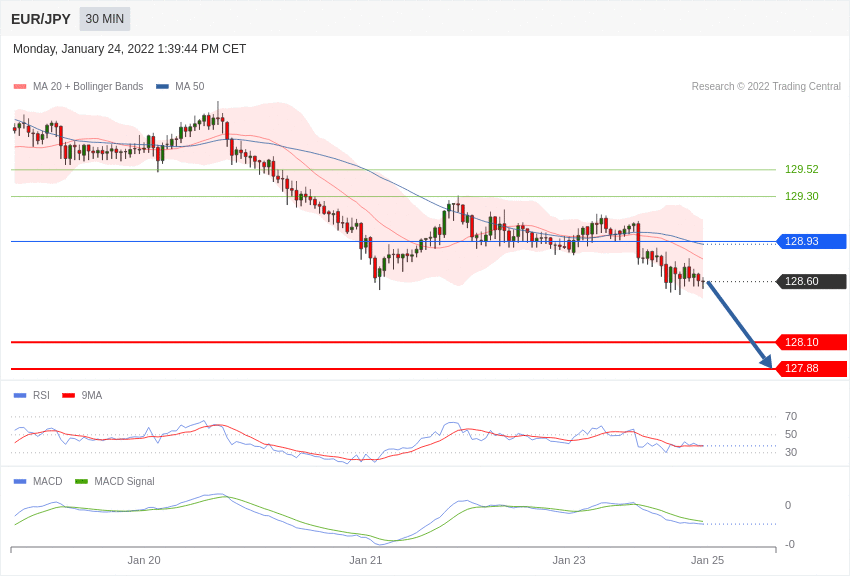Toggle the MACD legend label
Image resolution: width=850 pixels, height=576 pixels.
click(x=48, y=481)
